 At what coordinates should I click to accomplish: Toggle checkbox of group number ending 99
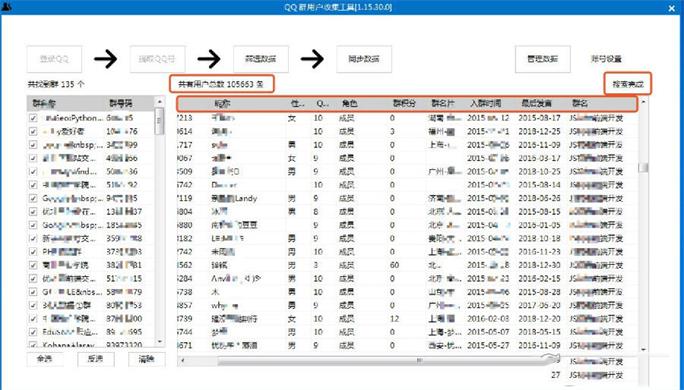(x=33, y=145)
